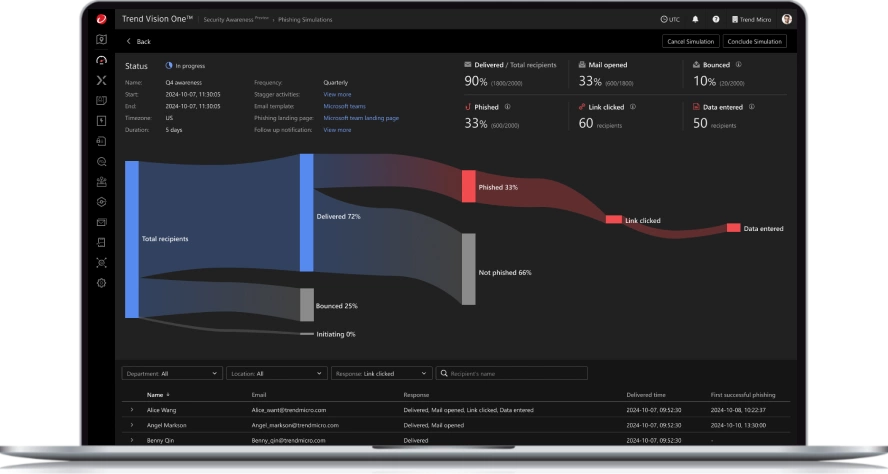
Task: Click the Mail opened envelope icon
Action: pos(582,65)
